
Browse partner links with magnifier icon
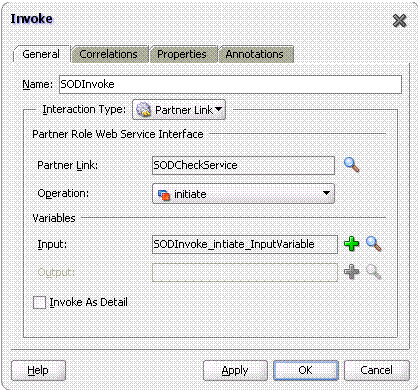point(352,165)
